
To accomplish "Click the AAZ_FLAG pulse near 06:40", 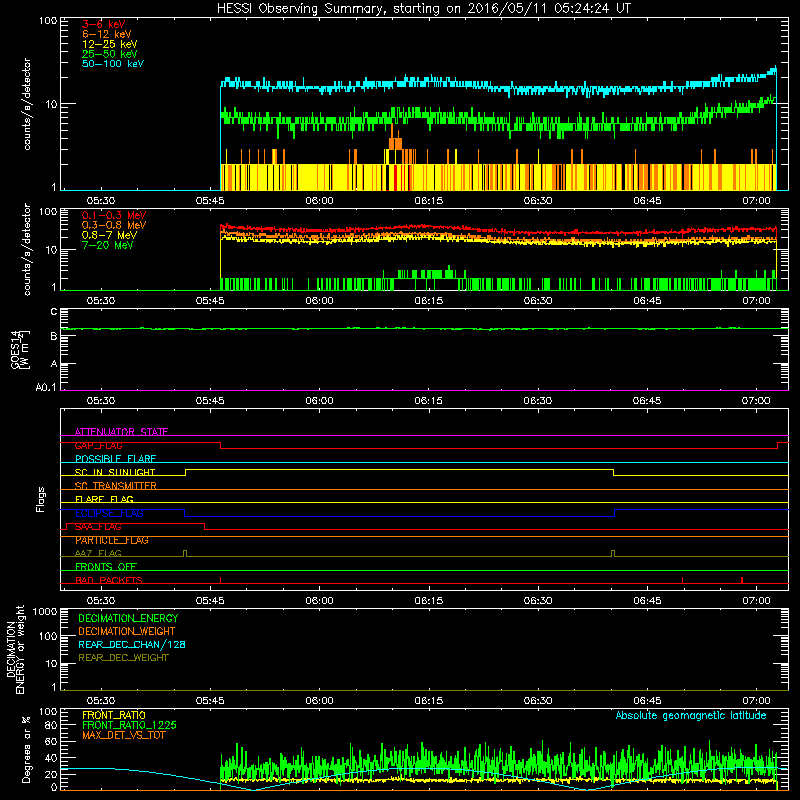I will 613,553.
